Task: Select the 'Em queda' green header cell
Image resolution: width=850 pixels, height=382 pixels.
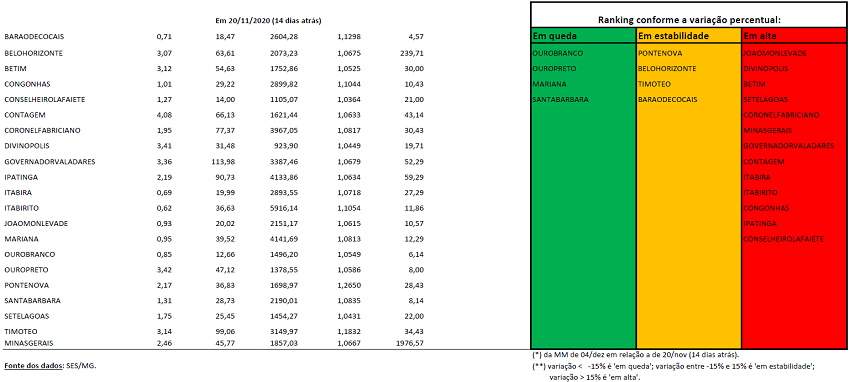Action: [x=583, y=36]
